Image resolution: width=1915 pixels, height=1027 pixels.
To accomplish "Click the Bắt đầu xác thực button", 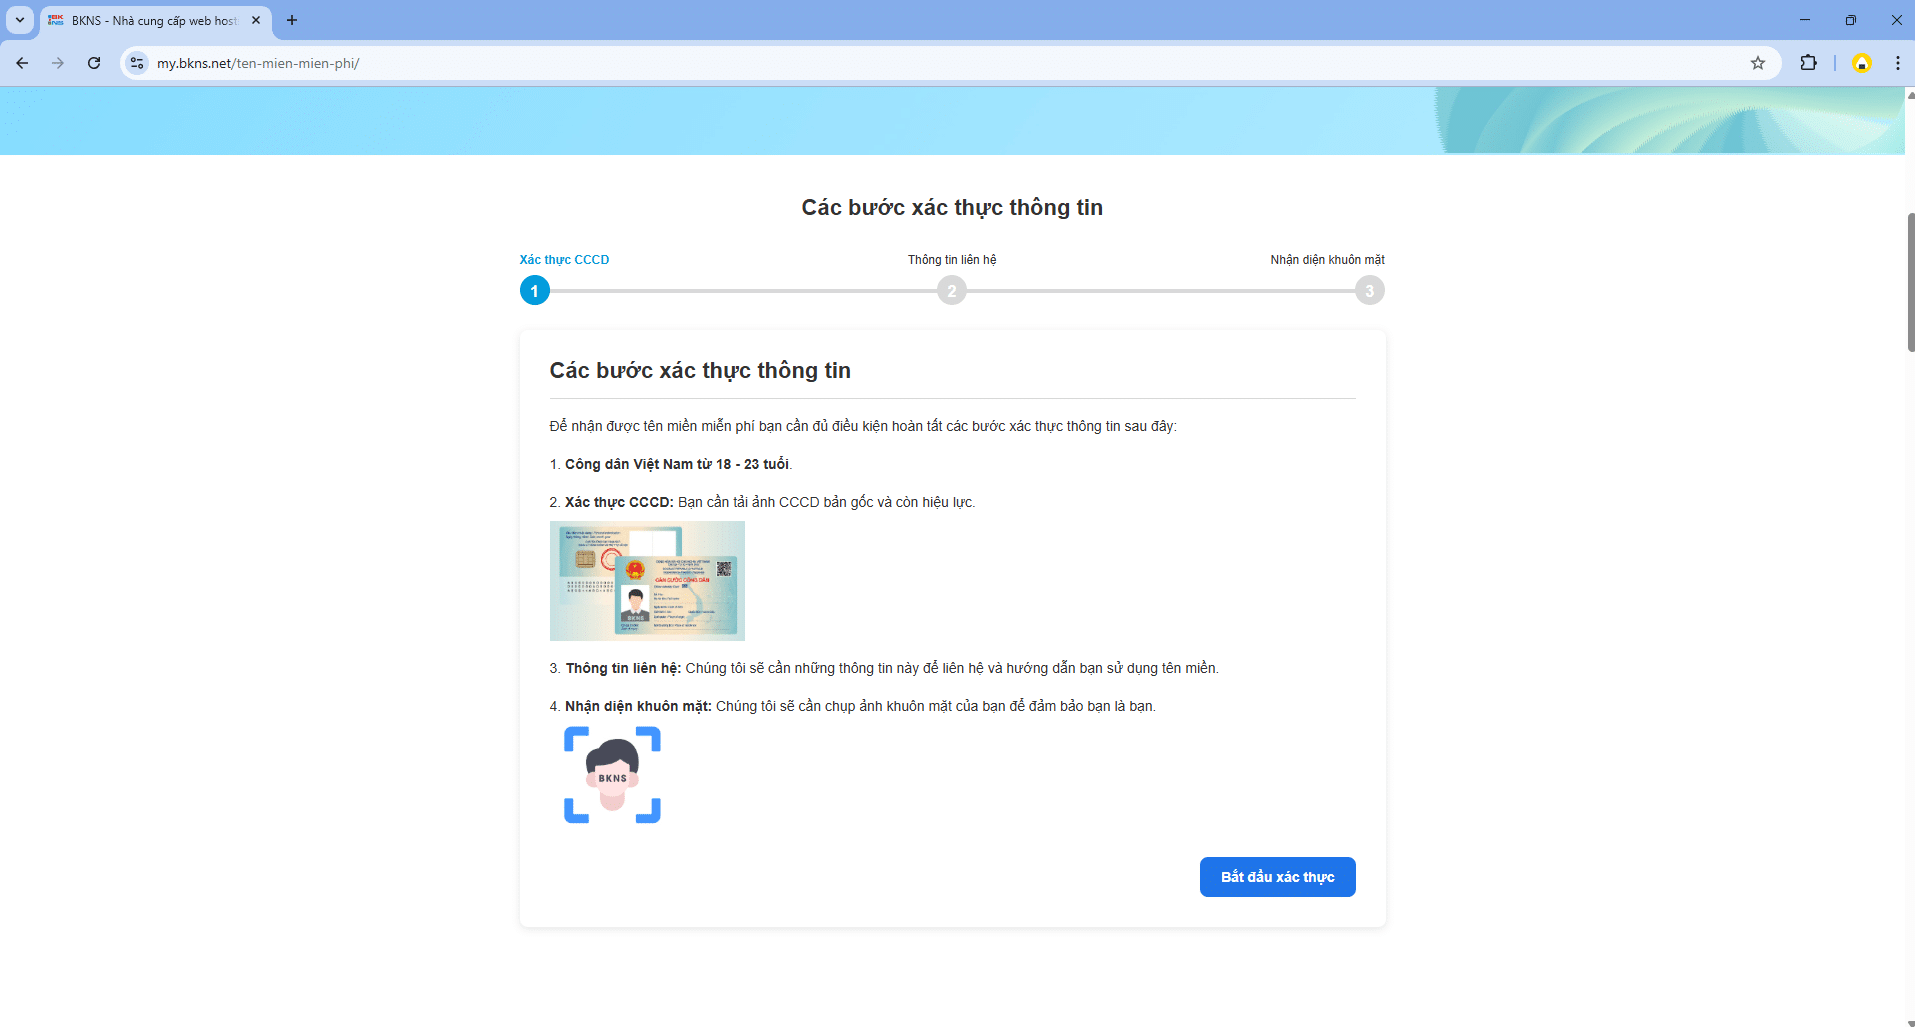I will pyautogui.click(x=1277, y=877).
